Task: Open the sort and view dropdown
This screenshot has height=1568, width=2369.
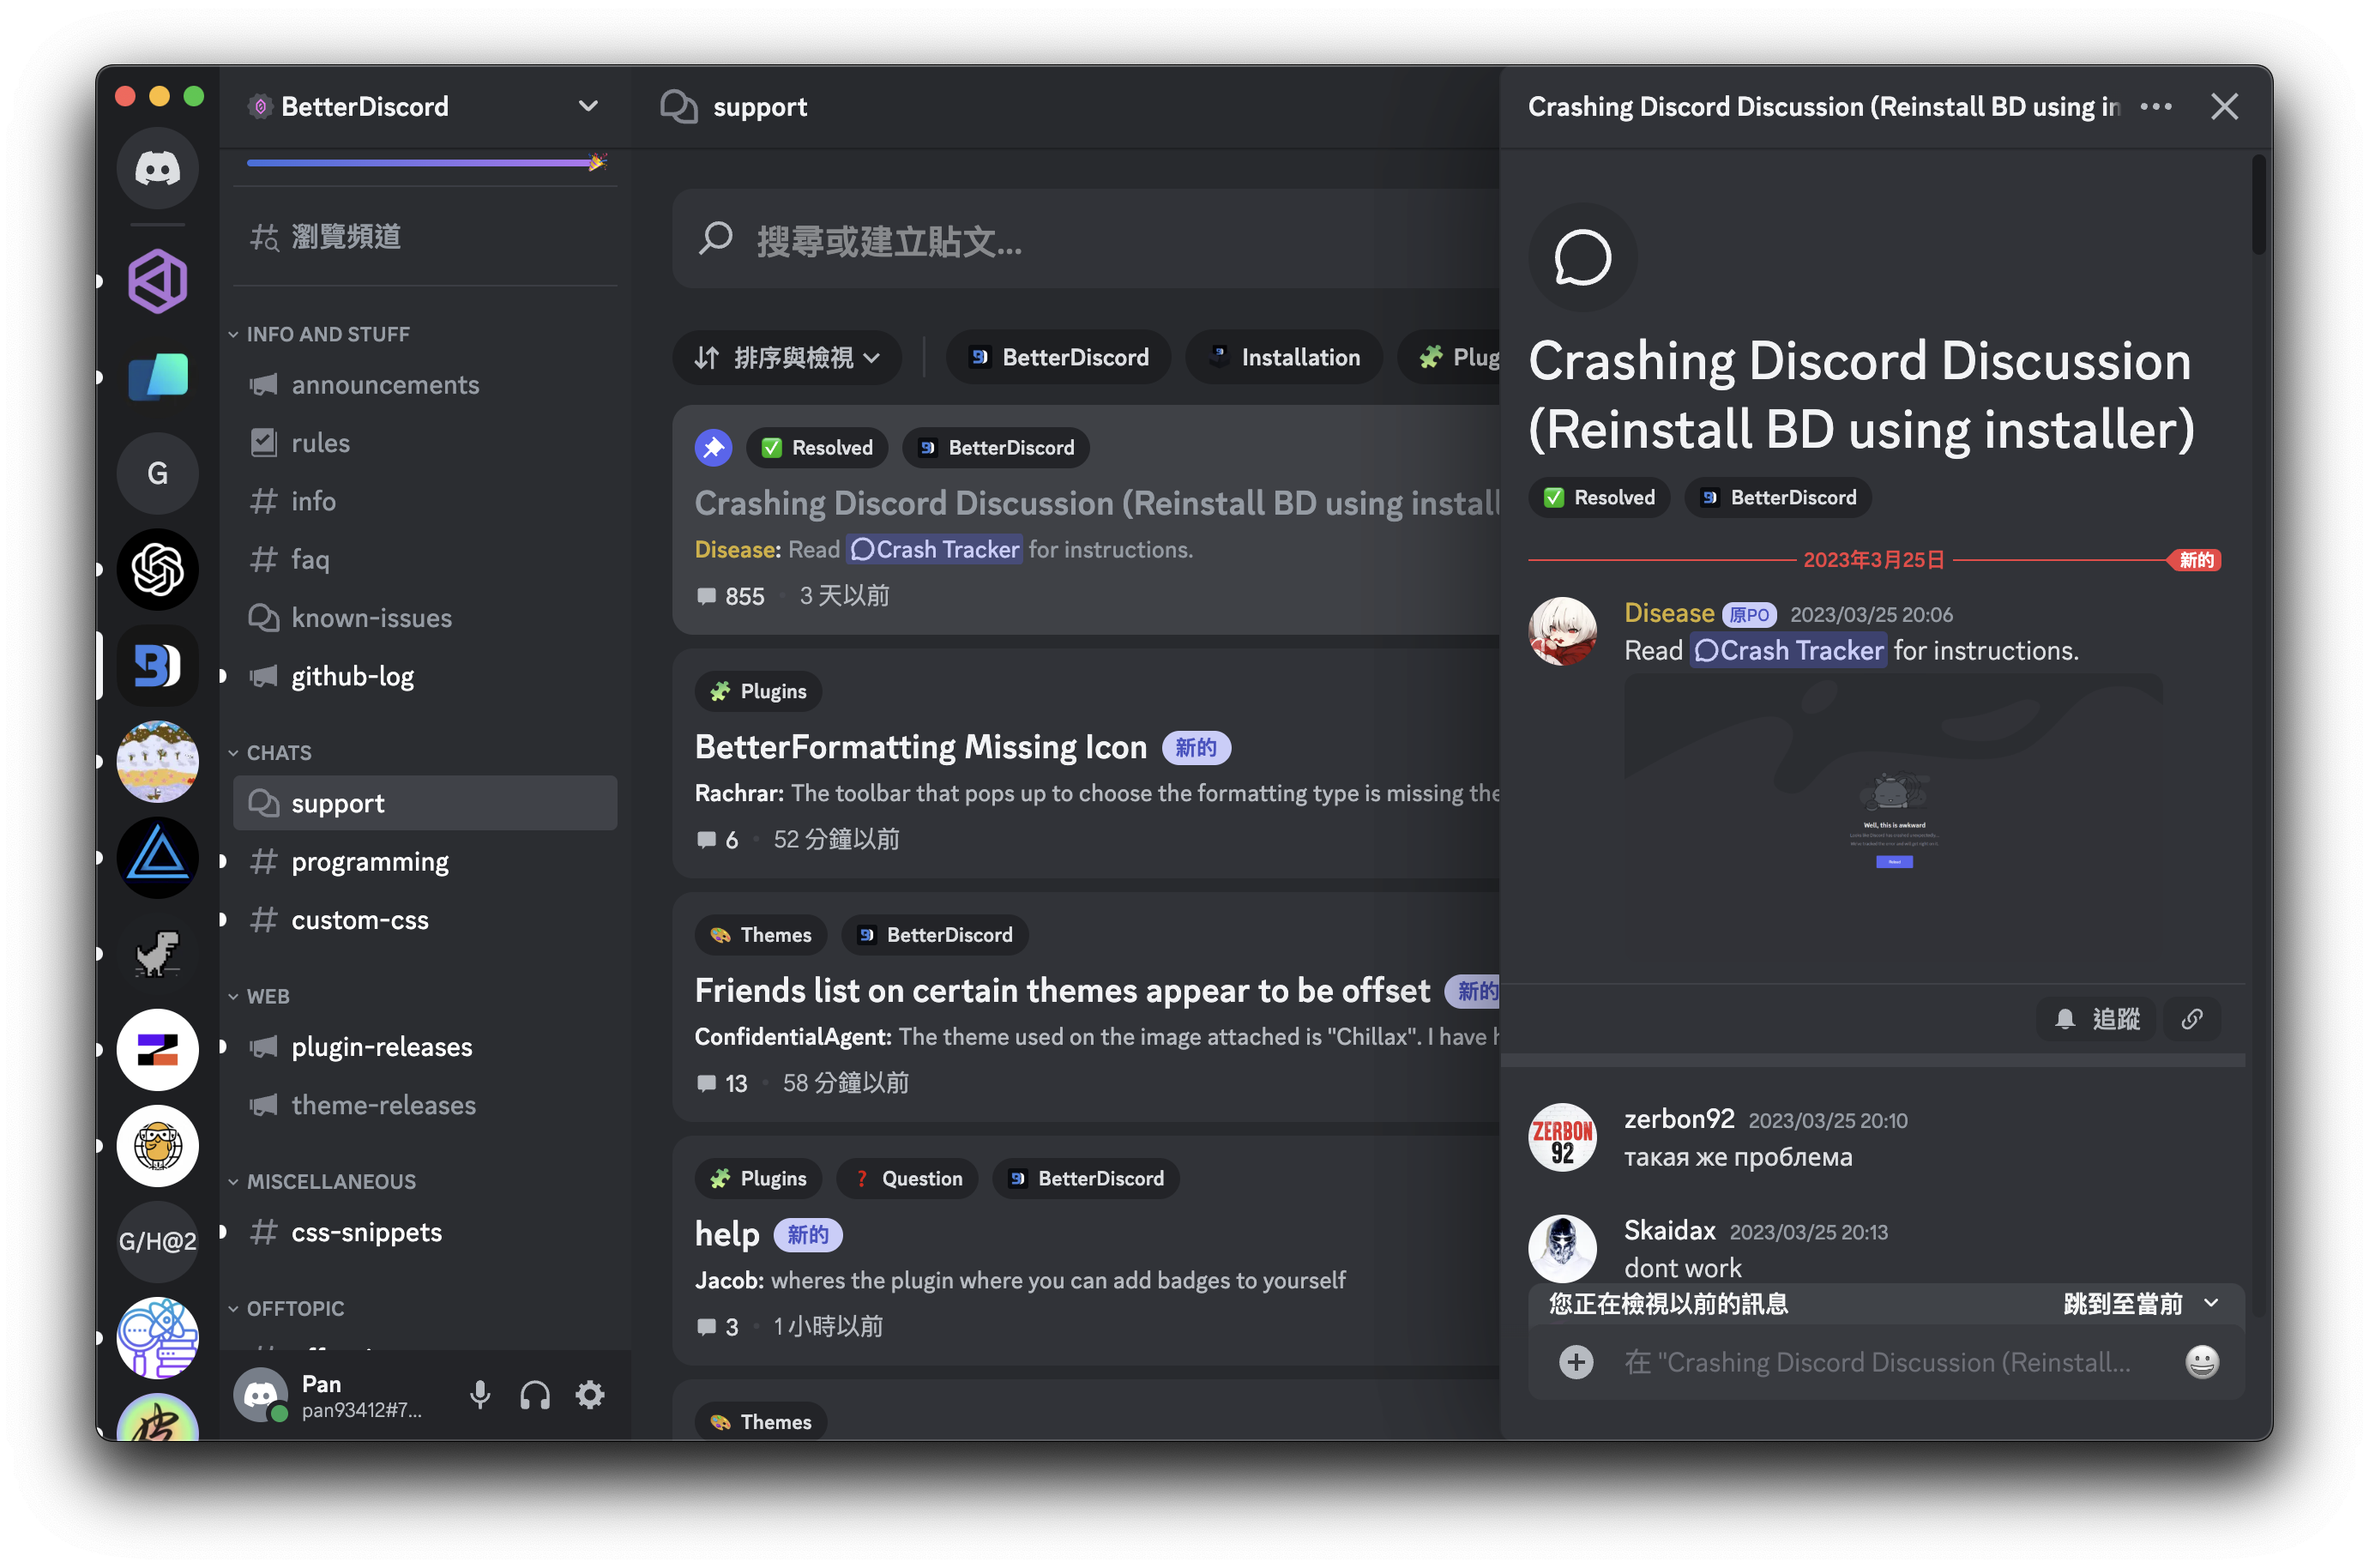Action: click(x=787, y=358)
